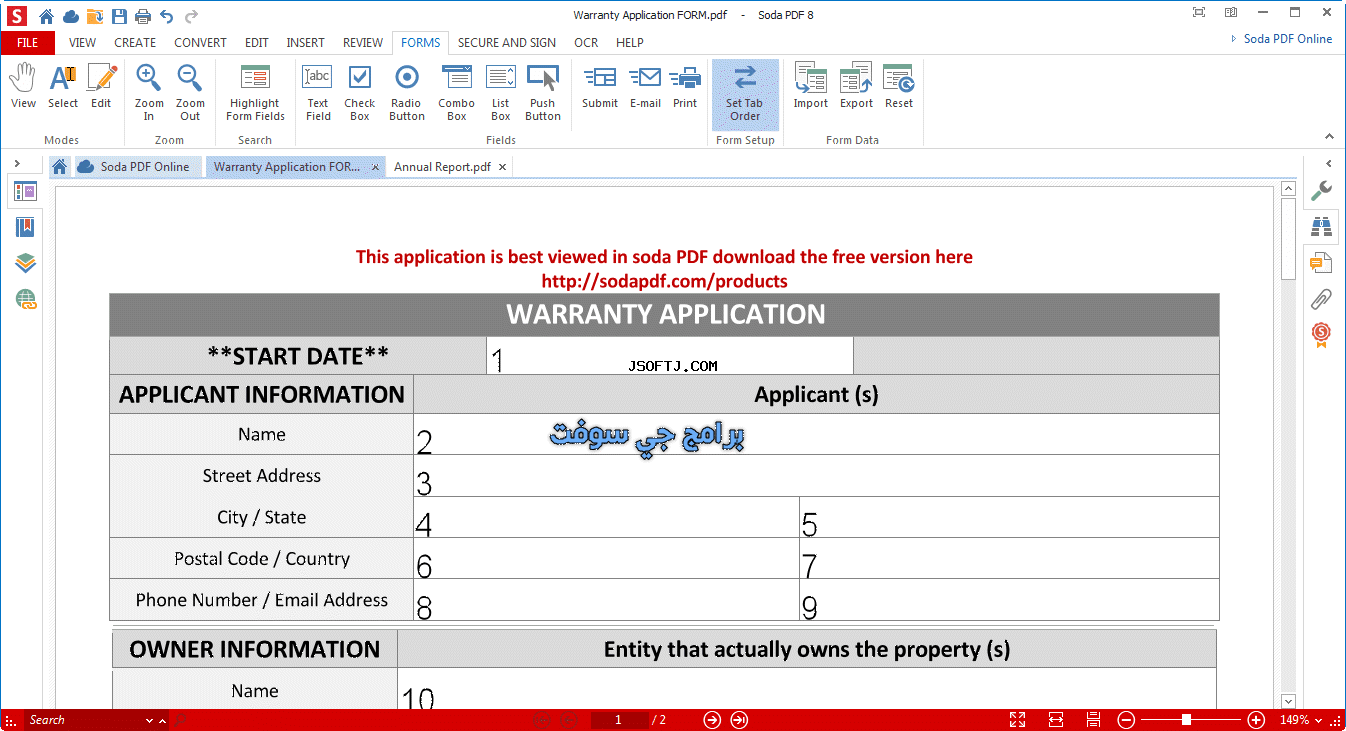Open the home document tab icon
The width and height of the screenshot is (1346, 731).
[x=60, y=167]
